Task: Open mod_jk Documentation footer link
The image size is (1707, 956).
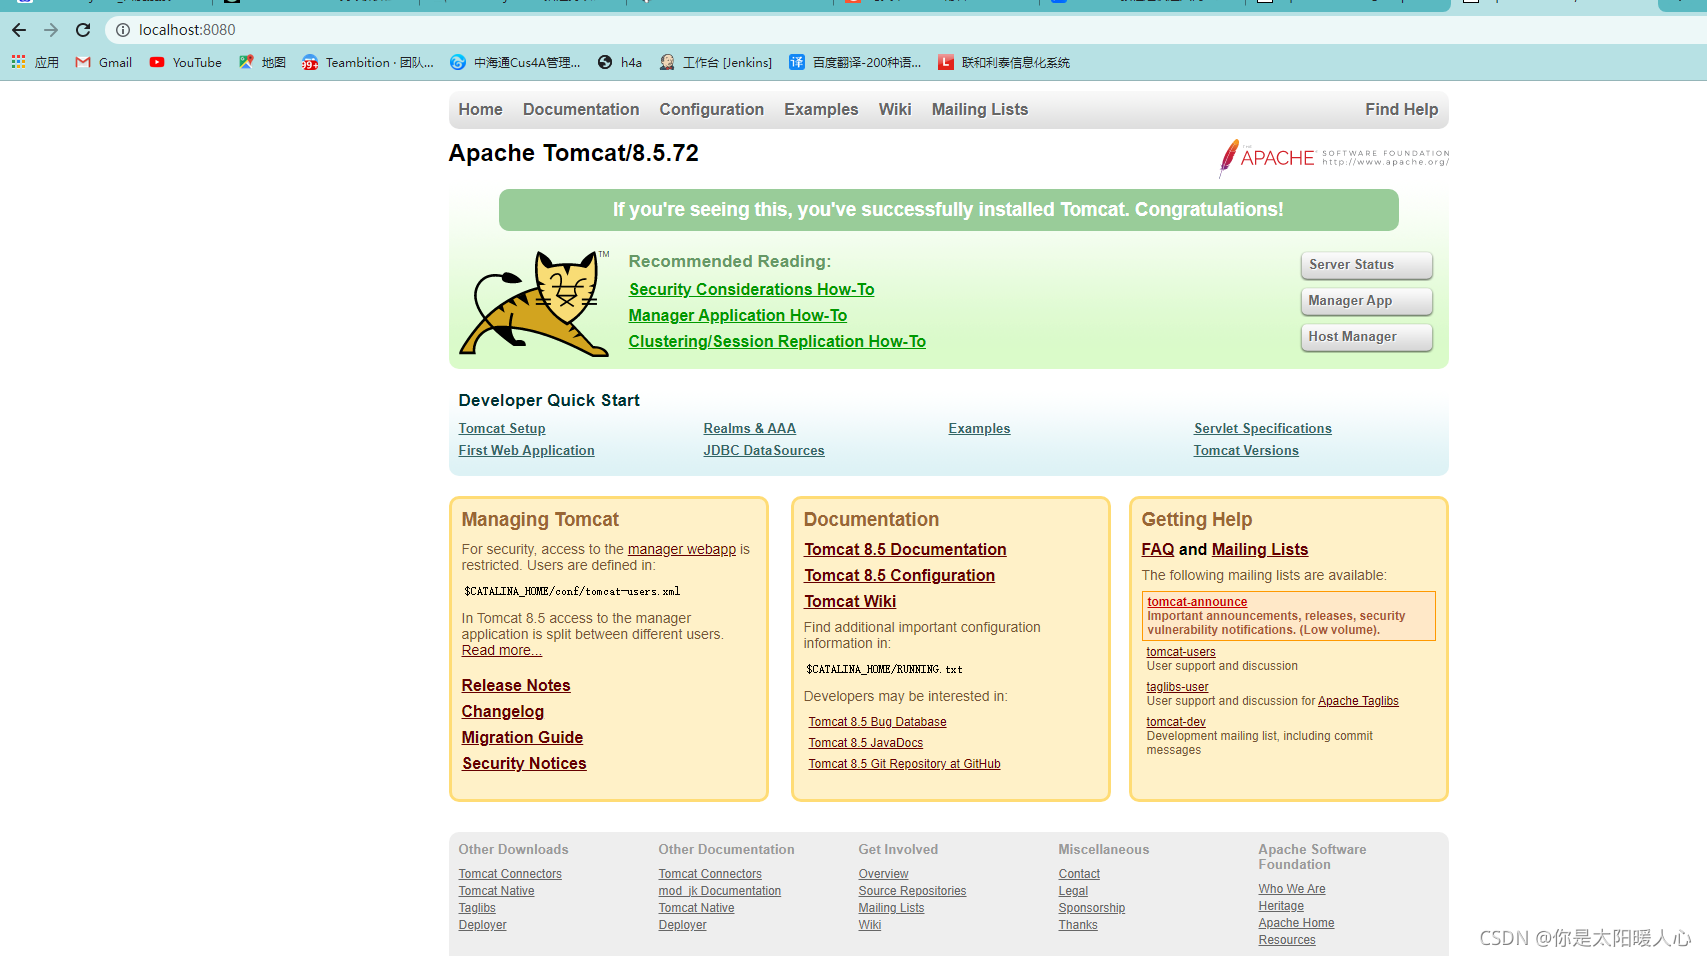Action: pyautogui.click(x=720, y=891)
